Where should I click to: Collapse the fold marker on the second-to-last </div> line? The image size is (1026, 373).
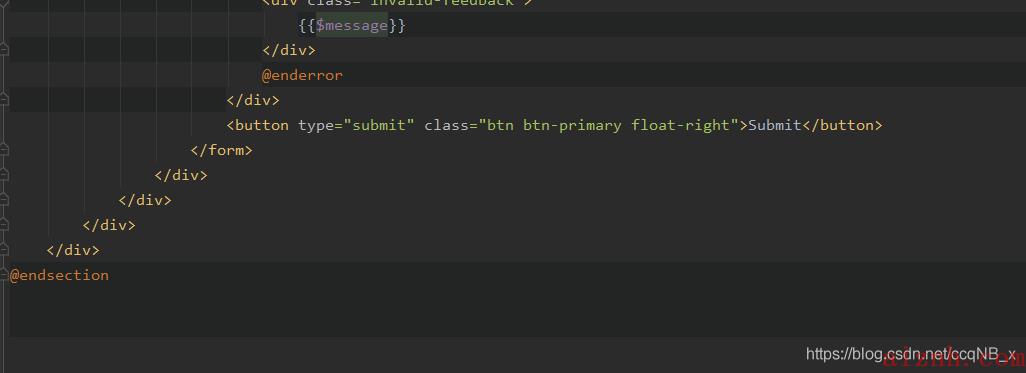(x=3, y=224)
